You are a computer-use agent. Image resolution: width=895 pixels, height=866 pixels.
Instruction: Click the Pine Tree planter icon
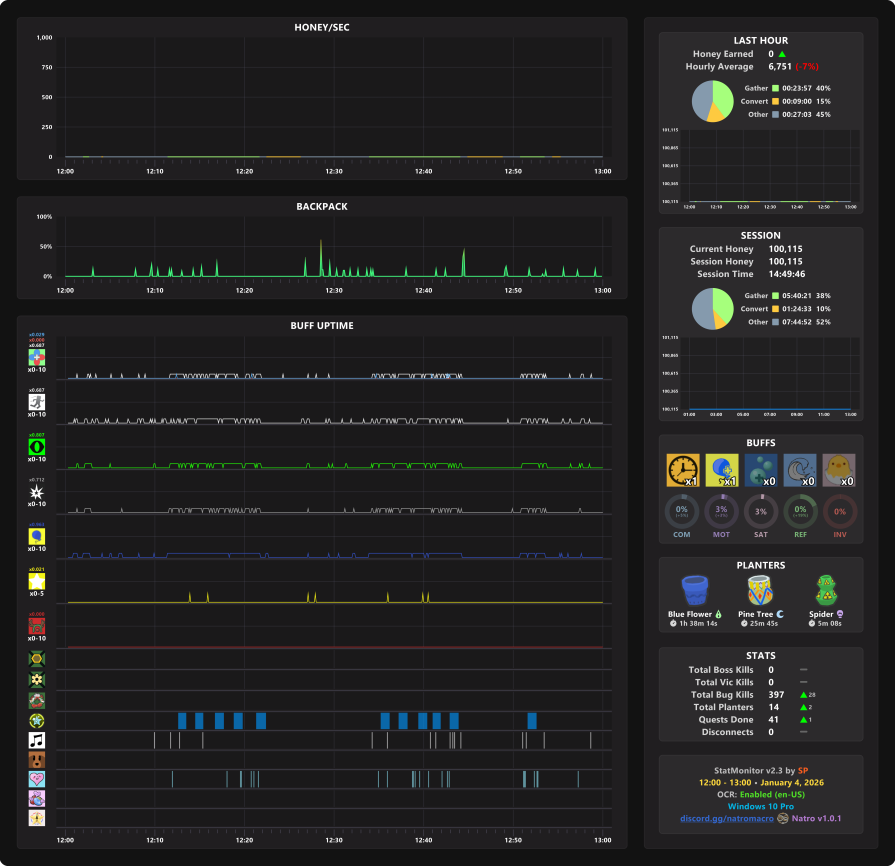pyautogui.click(x=760, y=590)
